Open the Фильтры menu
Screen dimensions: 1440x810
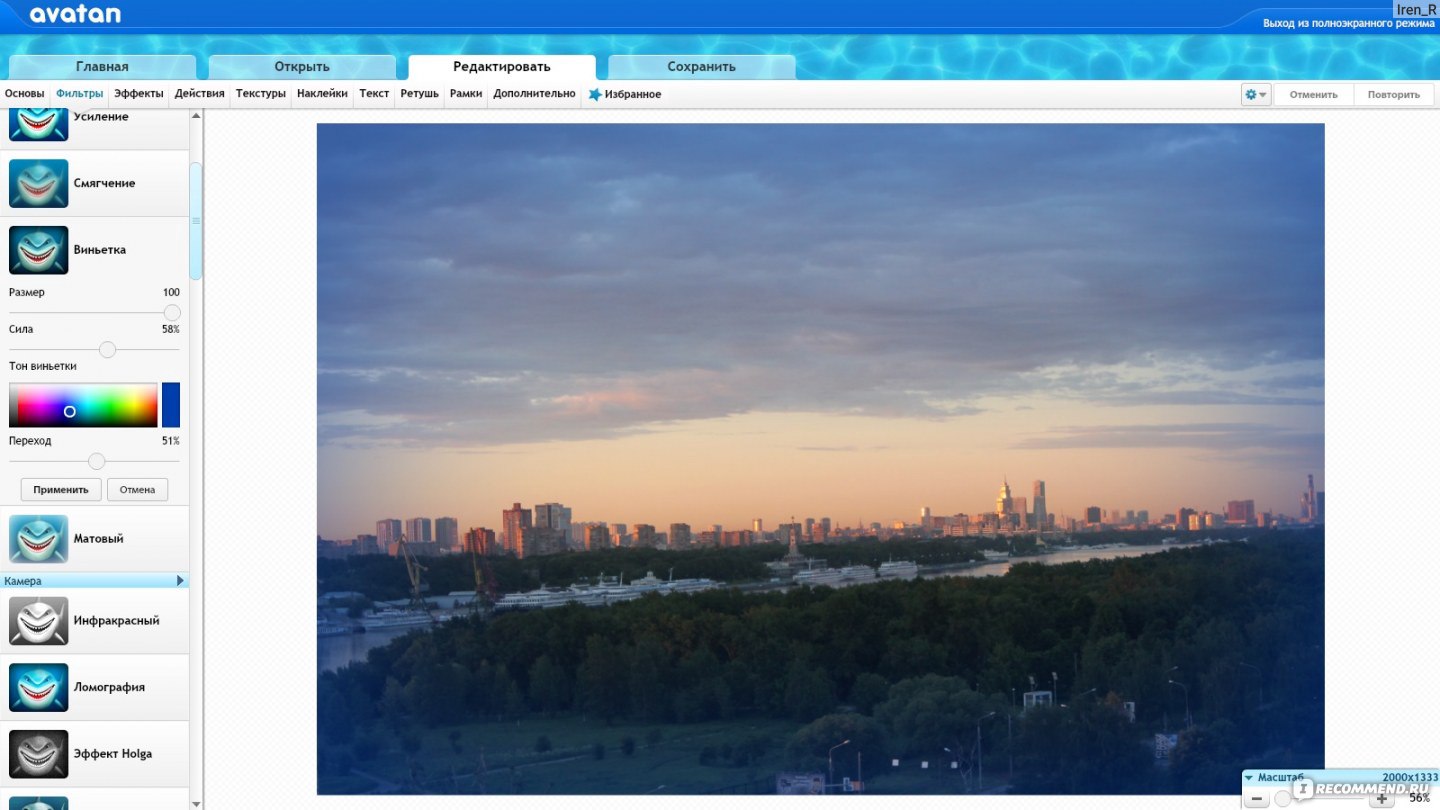[80, 94]
